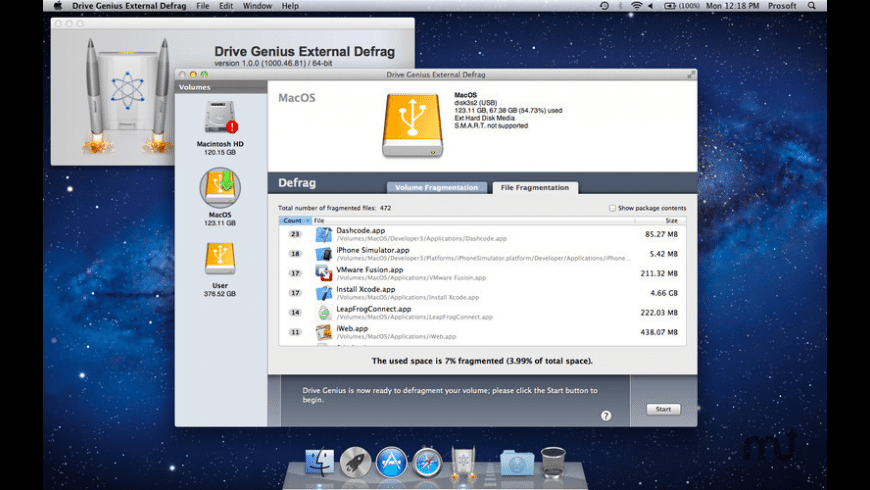Open App Store from the Dock
Image resolution: width=870 pixels, height=490 pixels.
pyautogui.click(x=391, y=462)
